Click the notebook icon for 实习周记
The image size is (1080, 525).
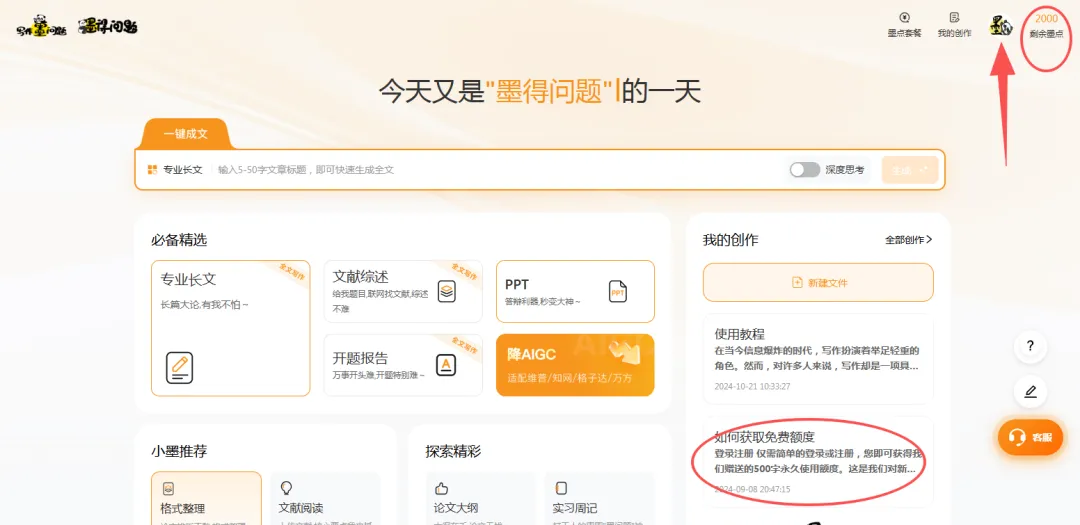pos(561,488)
